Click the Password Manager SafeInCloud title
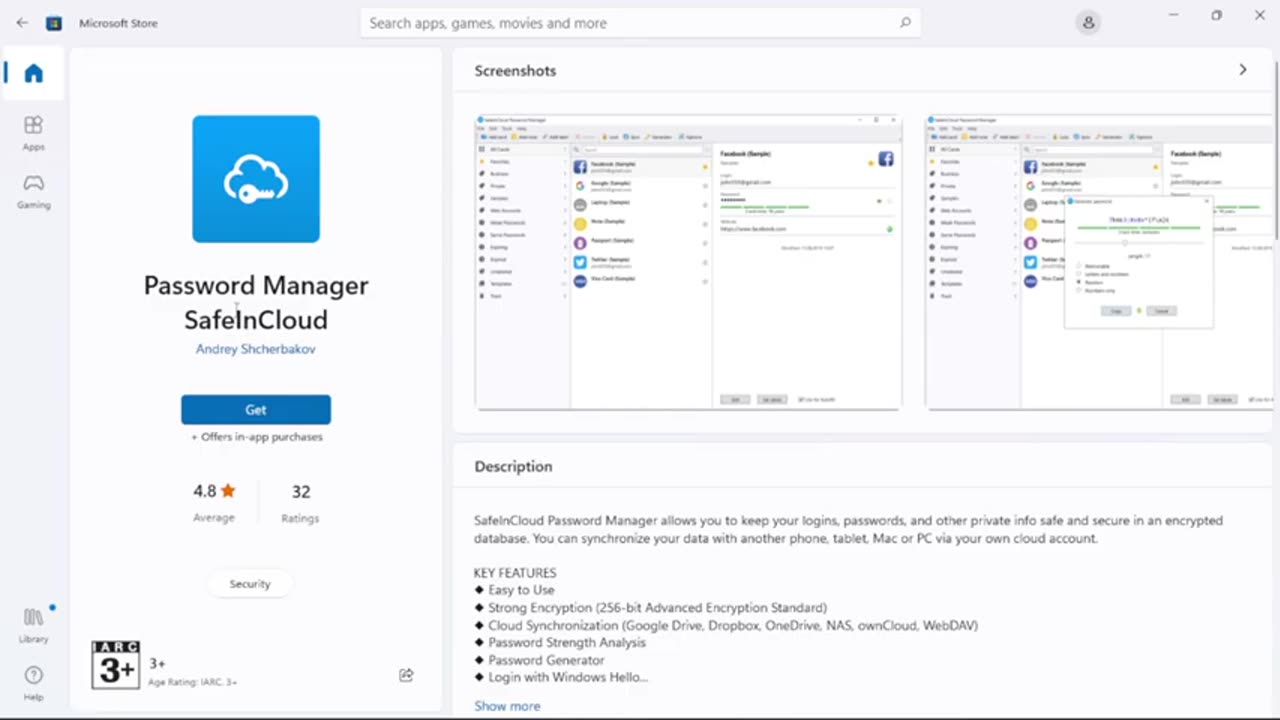 256,302
